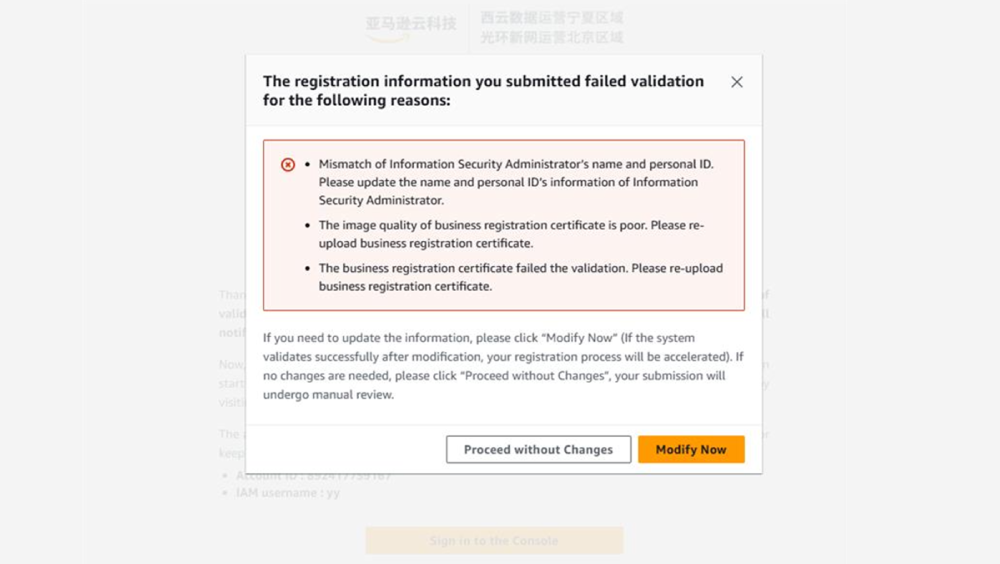Click the dialog heading about failed validation
The height and width of the screenshot is (564, 1000).
point(483,90)
